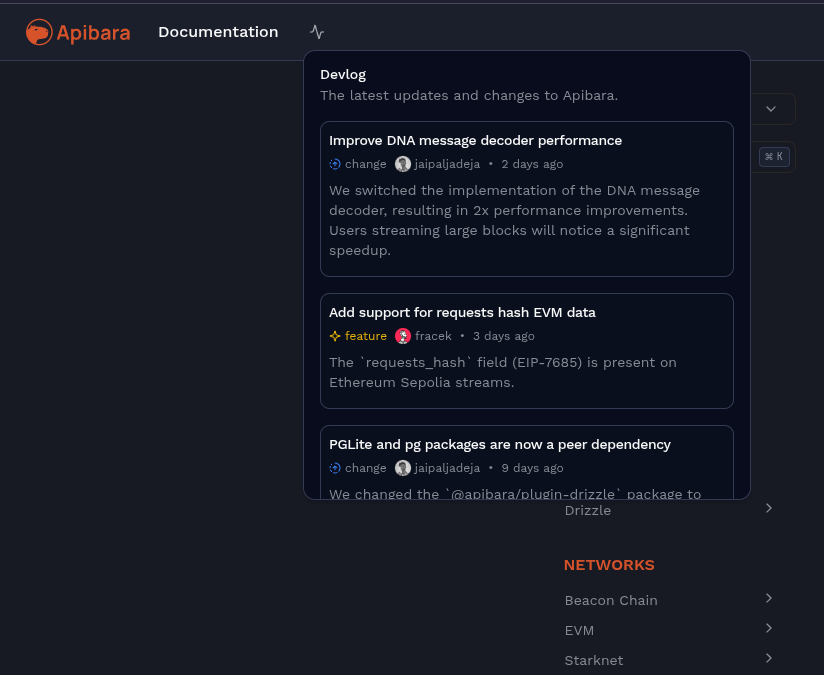Click author name 'fracek'
Screen dimensions: 824x675
[x=433, y=336]
